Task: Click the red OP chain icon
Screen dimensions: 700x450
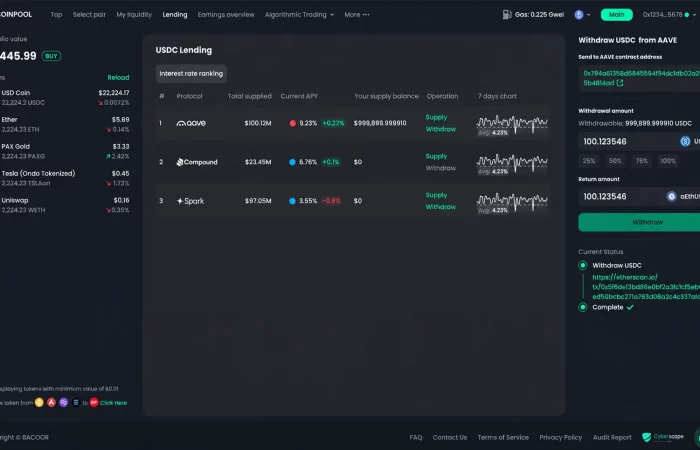Action: pyautogui.click(x=94, y=403)
